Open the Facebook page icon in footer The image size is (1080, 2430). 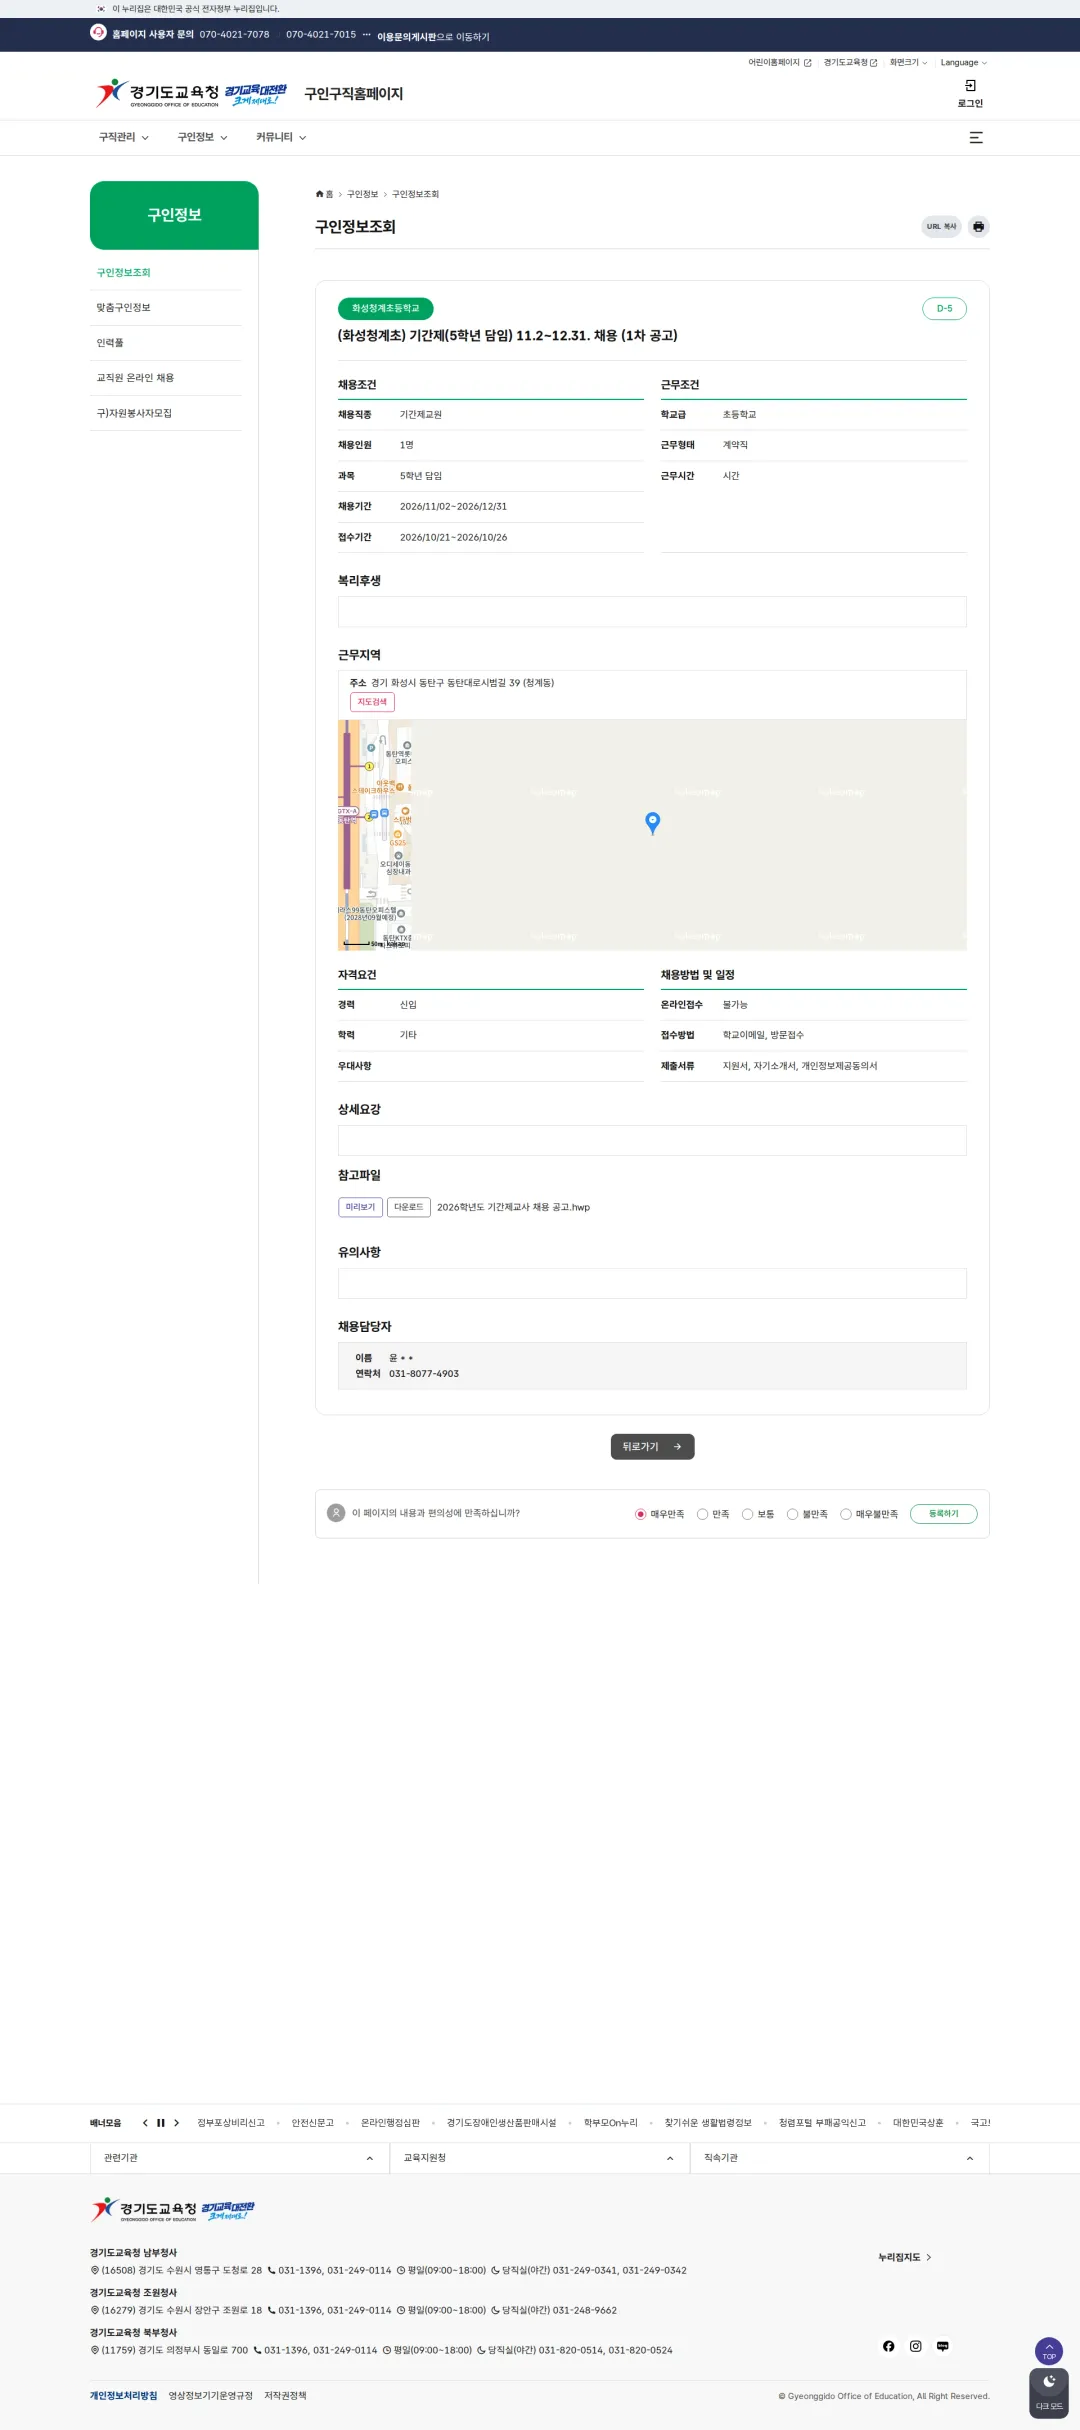point(889,2346)
